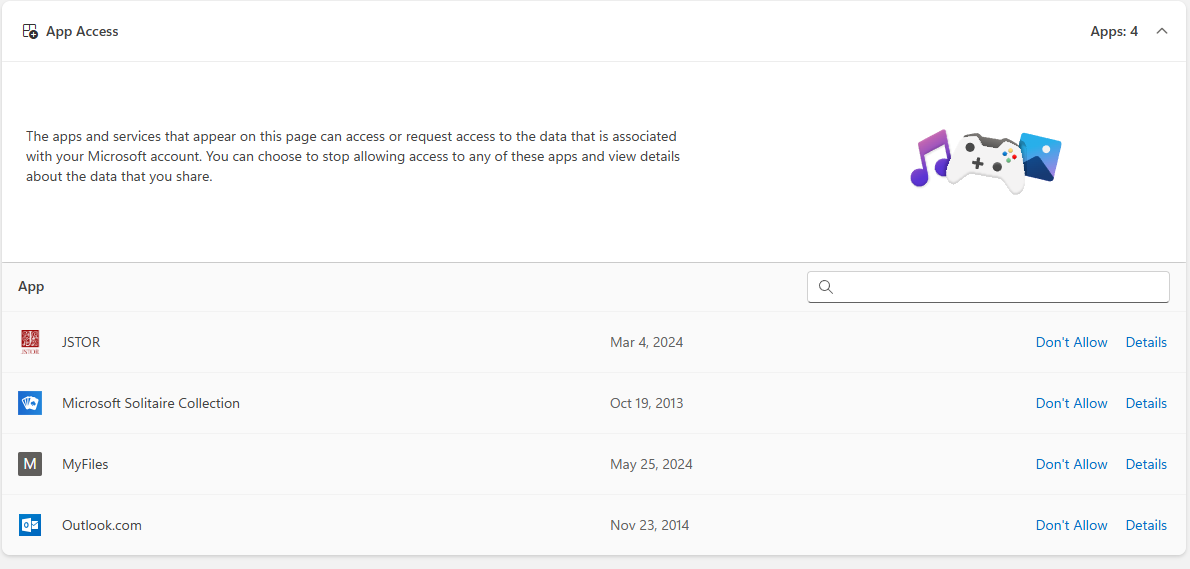Click the Outlook.com app icon
The image size is (1190, 569).
pos(30,525)
